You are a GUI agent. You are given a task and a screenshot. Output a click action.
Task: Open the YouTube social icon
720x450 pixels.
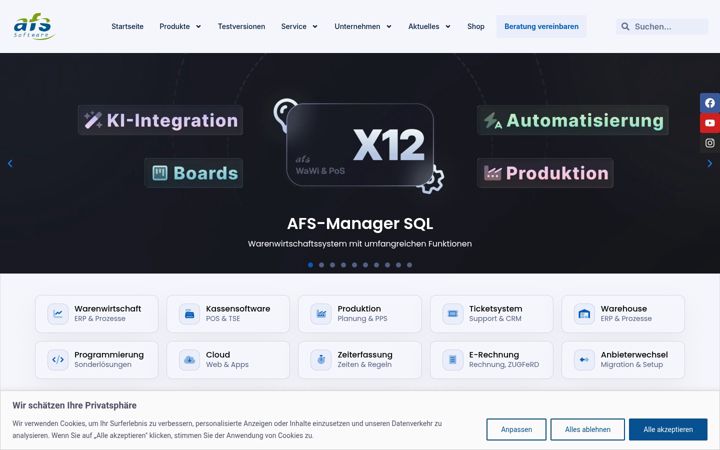pos(709,123)
